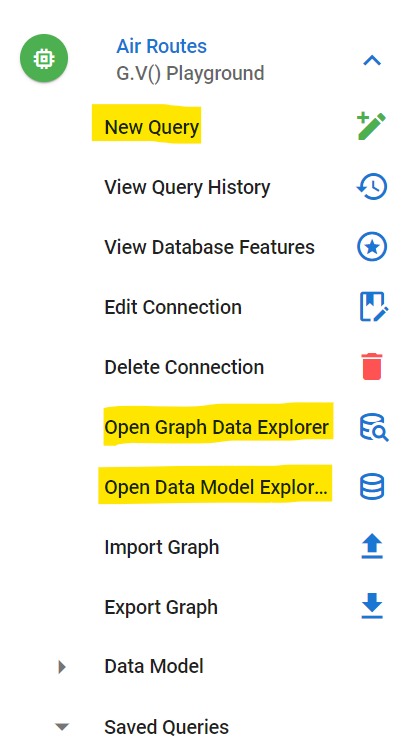Viewport: 414px width, 756px height.
Task: Click the red trash delete icon
Action: pyautogui.click(x=372, y=366)
